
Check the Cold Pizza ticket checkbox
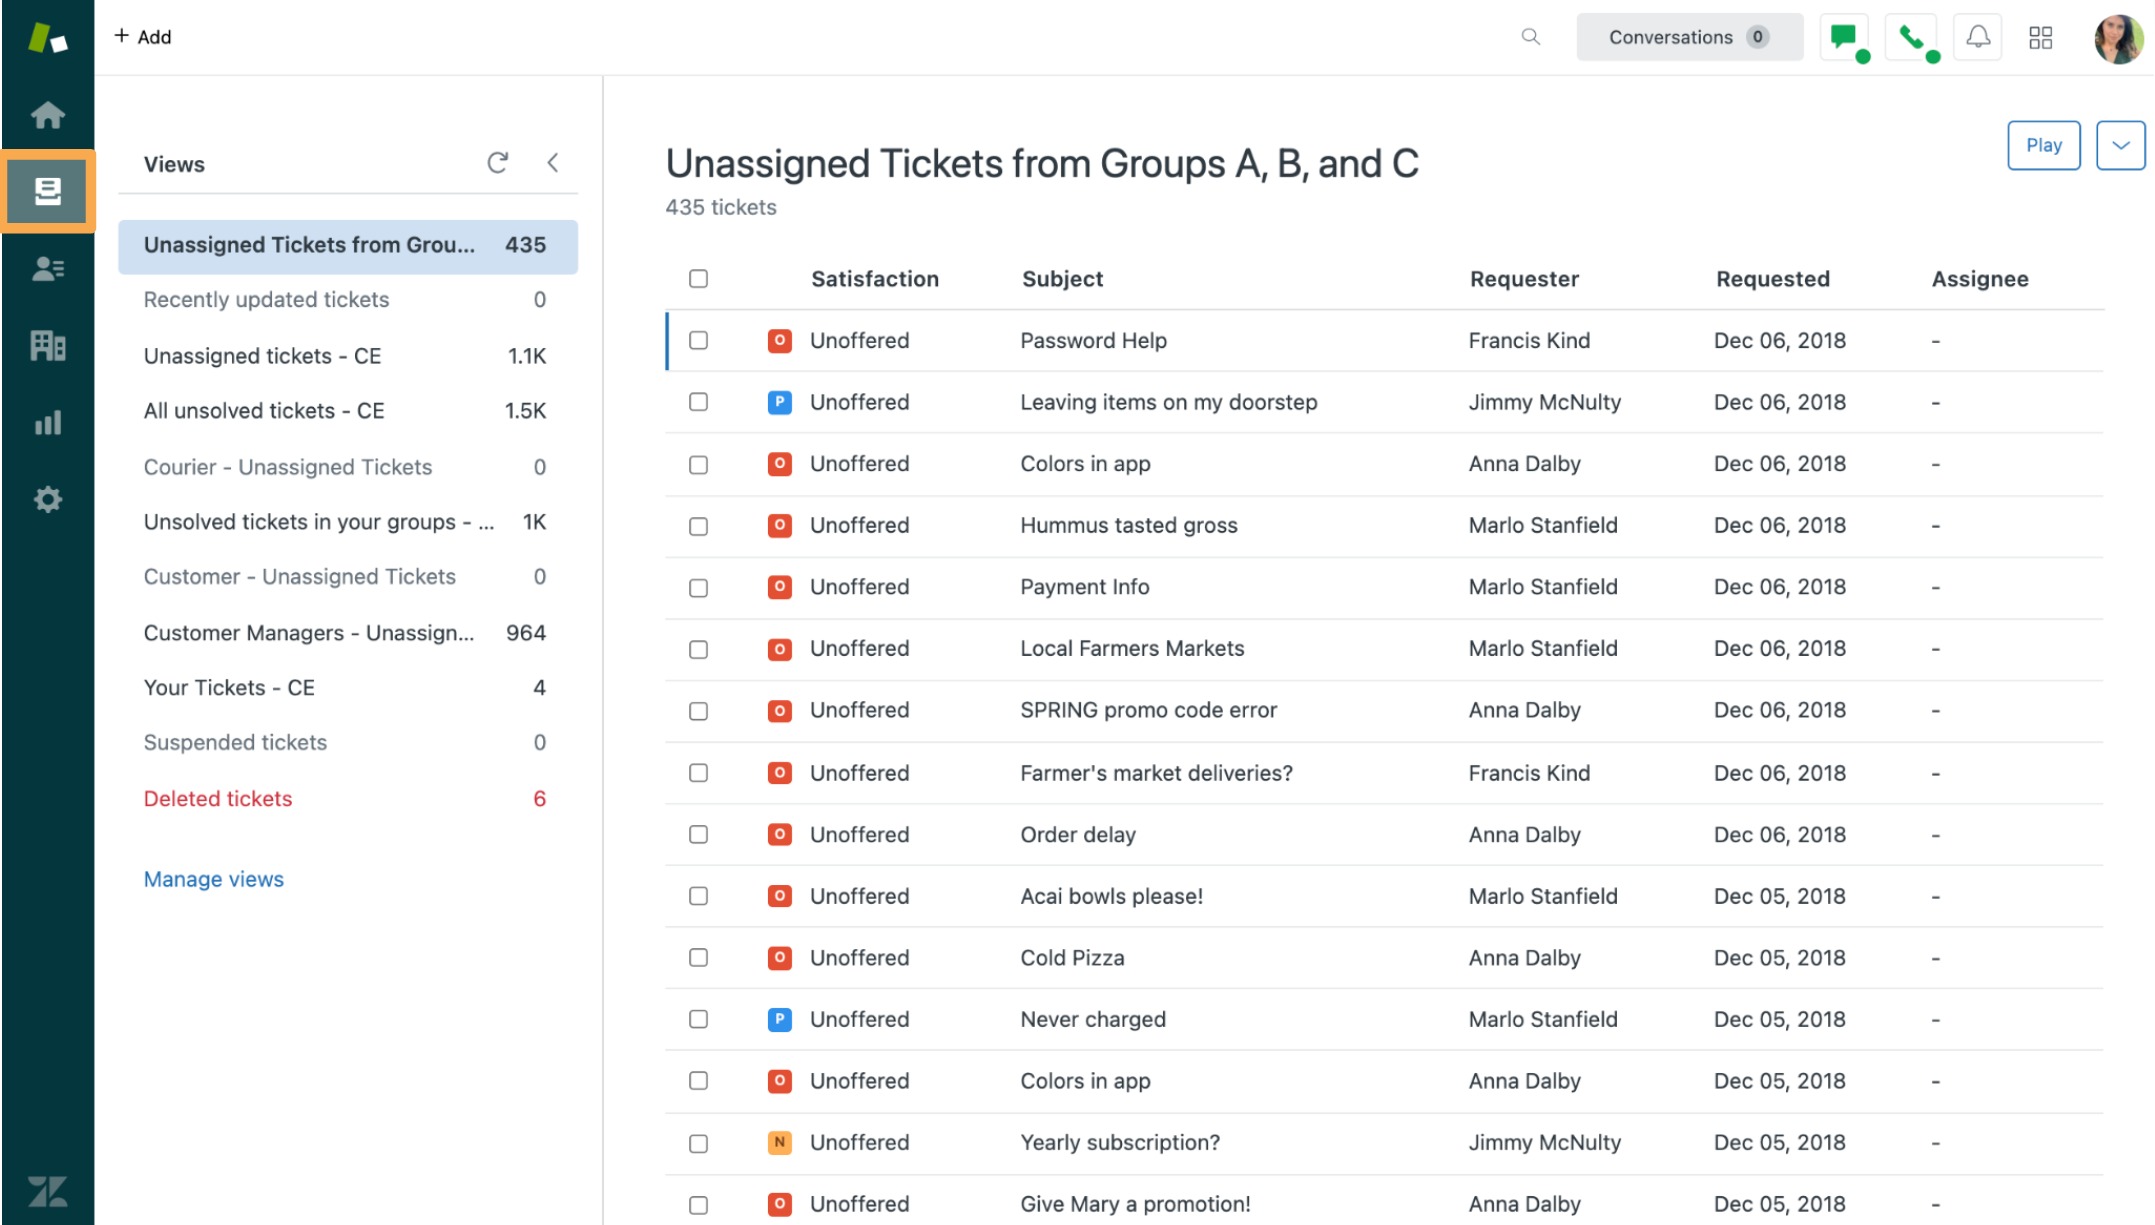click(697, 957)
